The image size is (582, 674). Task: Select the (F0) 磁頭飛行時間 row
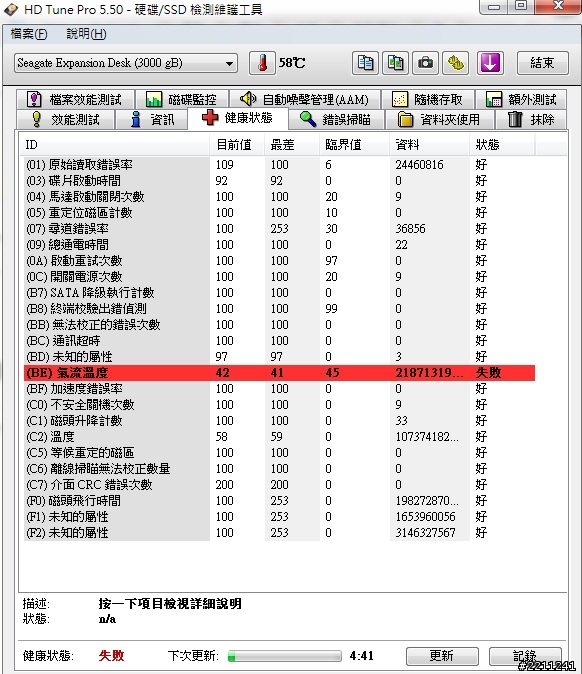[x=279, y=500]
